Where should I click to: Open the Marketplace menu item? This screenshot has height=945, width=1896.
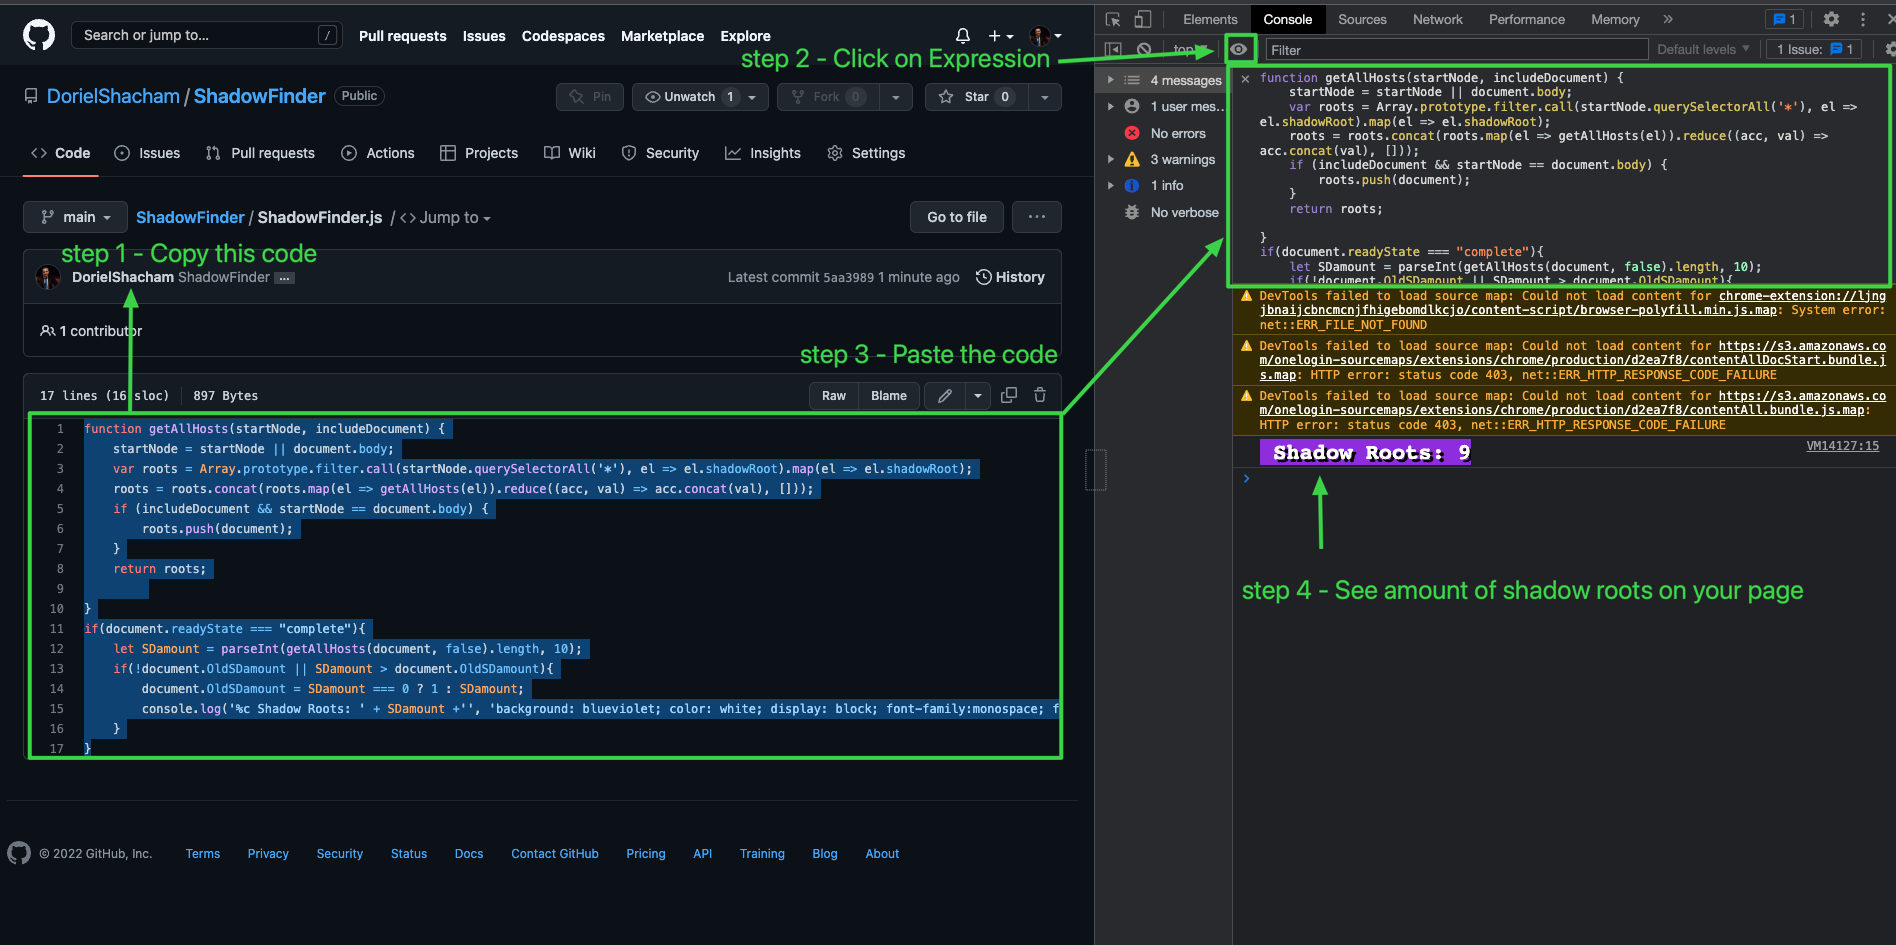(x=662, y=36)
